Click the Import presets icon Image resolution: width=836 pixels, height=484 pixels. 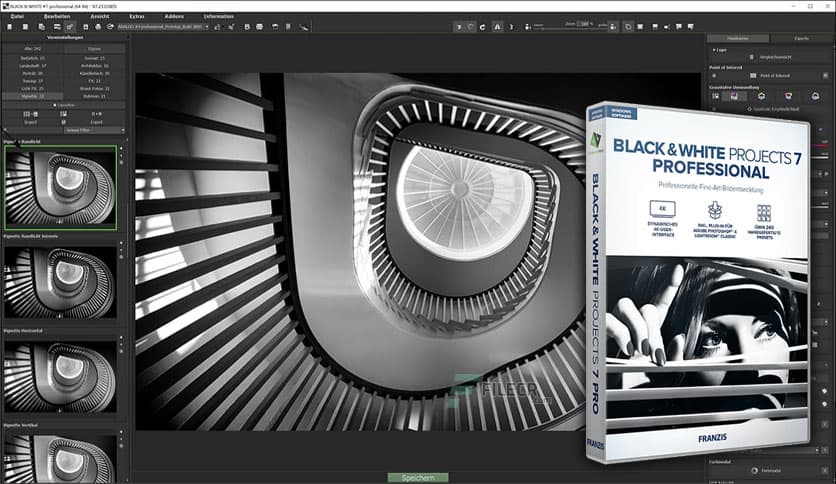(30, 114)
